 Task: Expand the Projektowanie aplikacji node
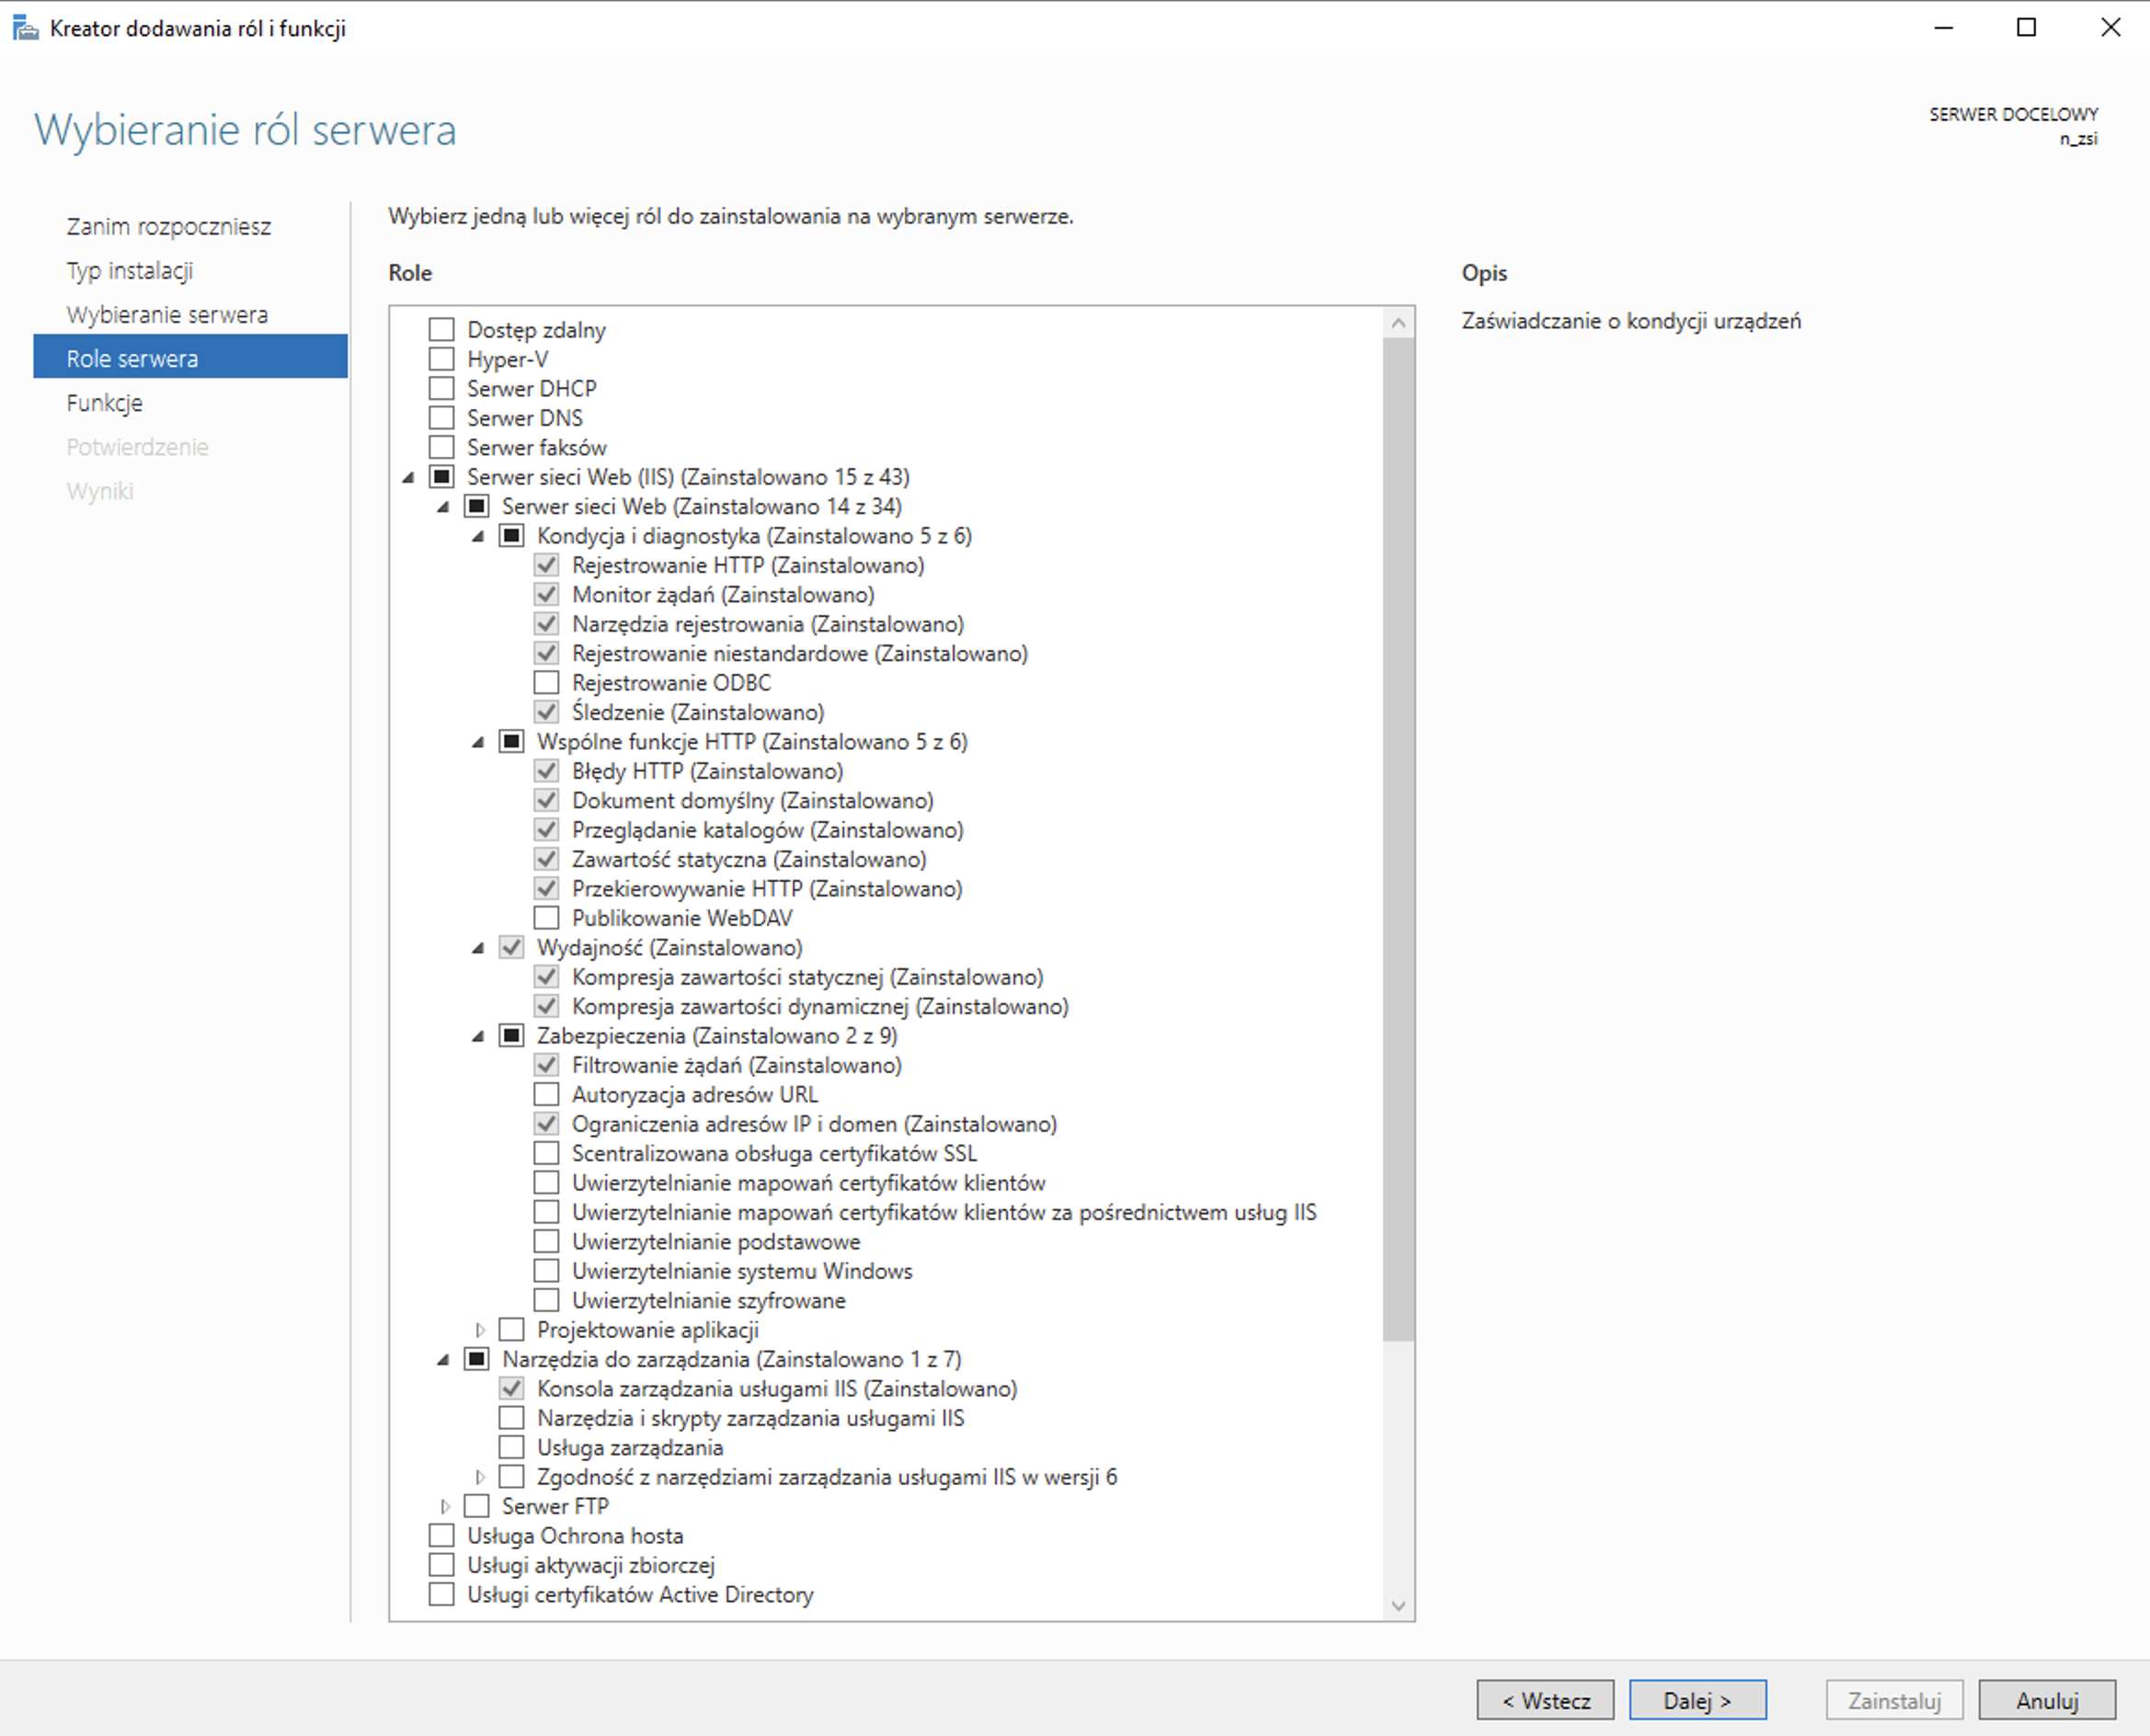[480, 1330]
